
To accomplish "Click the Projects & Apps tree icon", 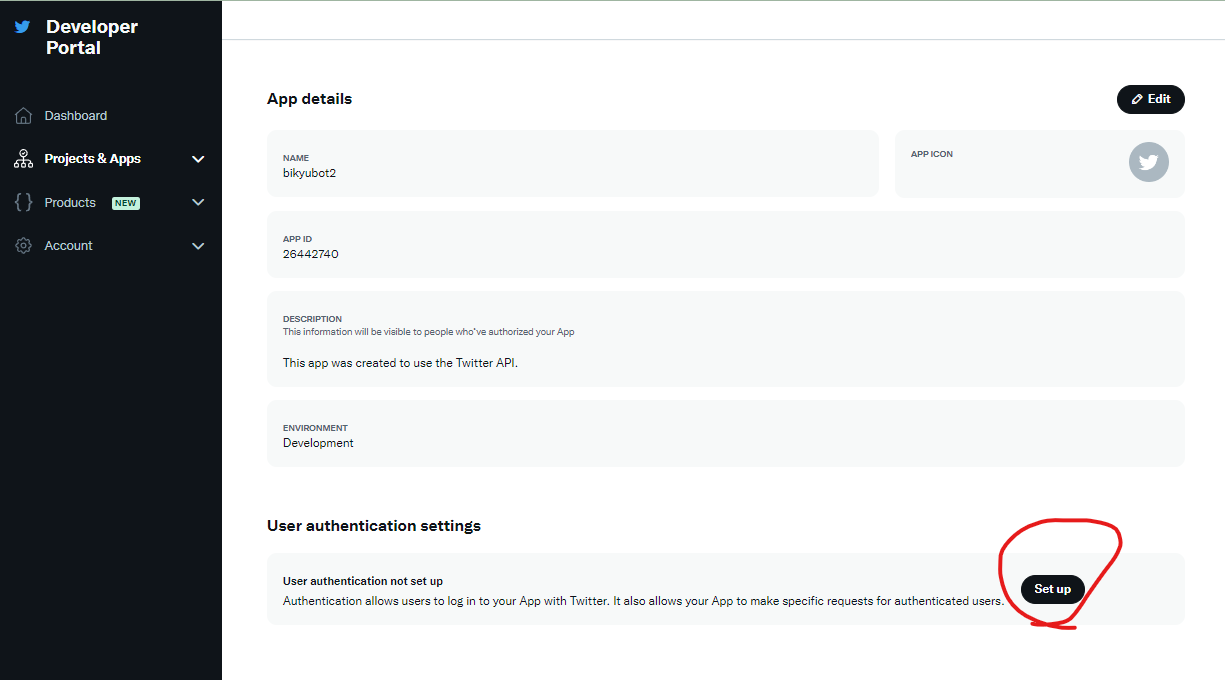I will point(24,159).
